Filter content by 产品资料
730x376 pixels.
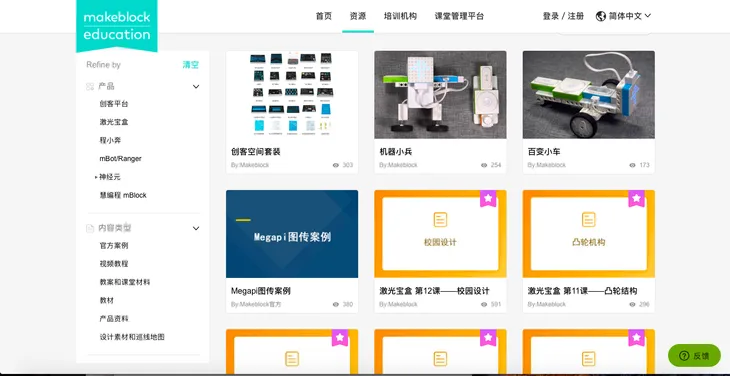[114, 319]
